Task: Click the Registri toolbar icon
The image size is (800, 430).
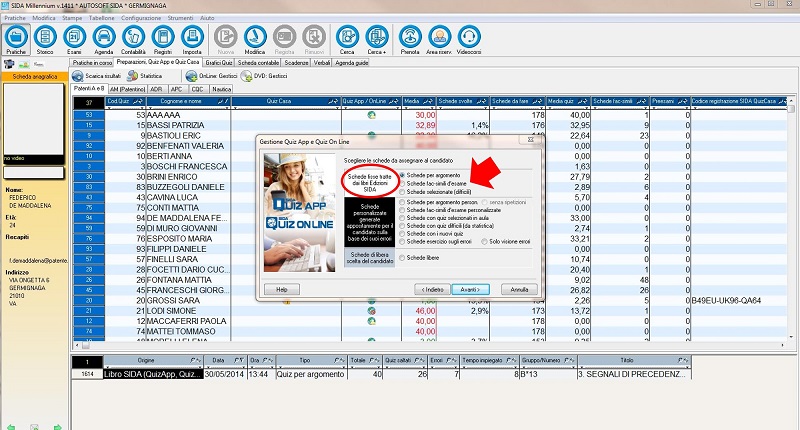Action: [x=163, y=39]
